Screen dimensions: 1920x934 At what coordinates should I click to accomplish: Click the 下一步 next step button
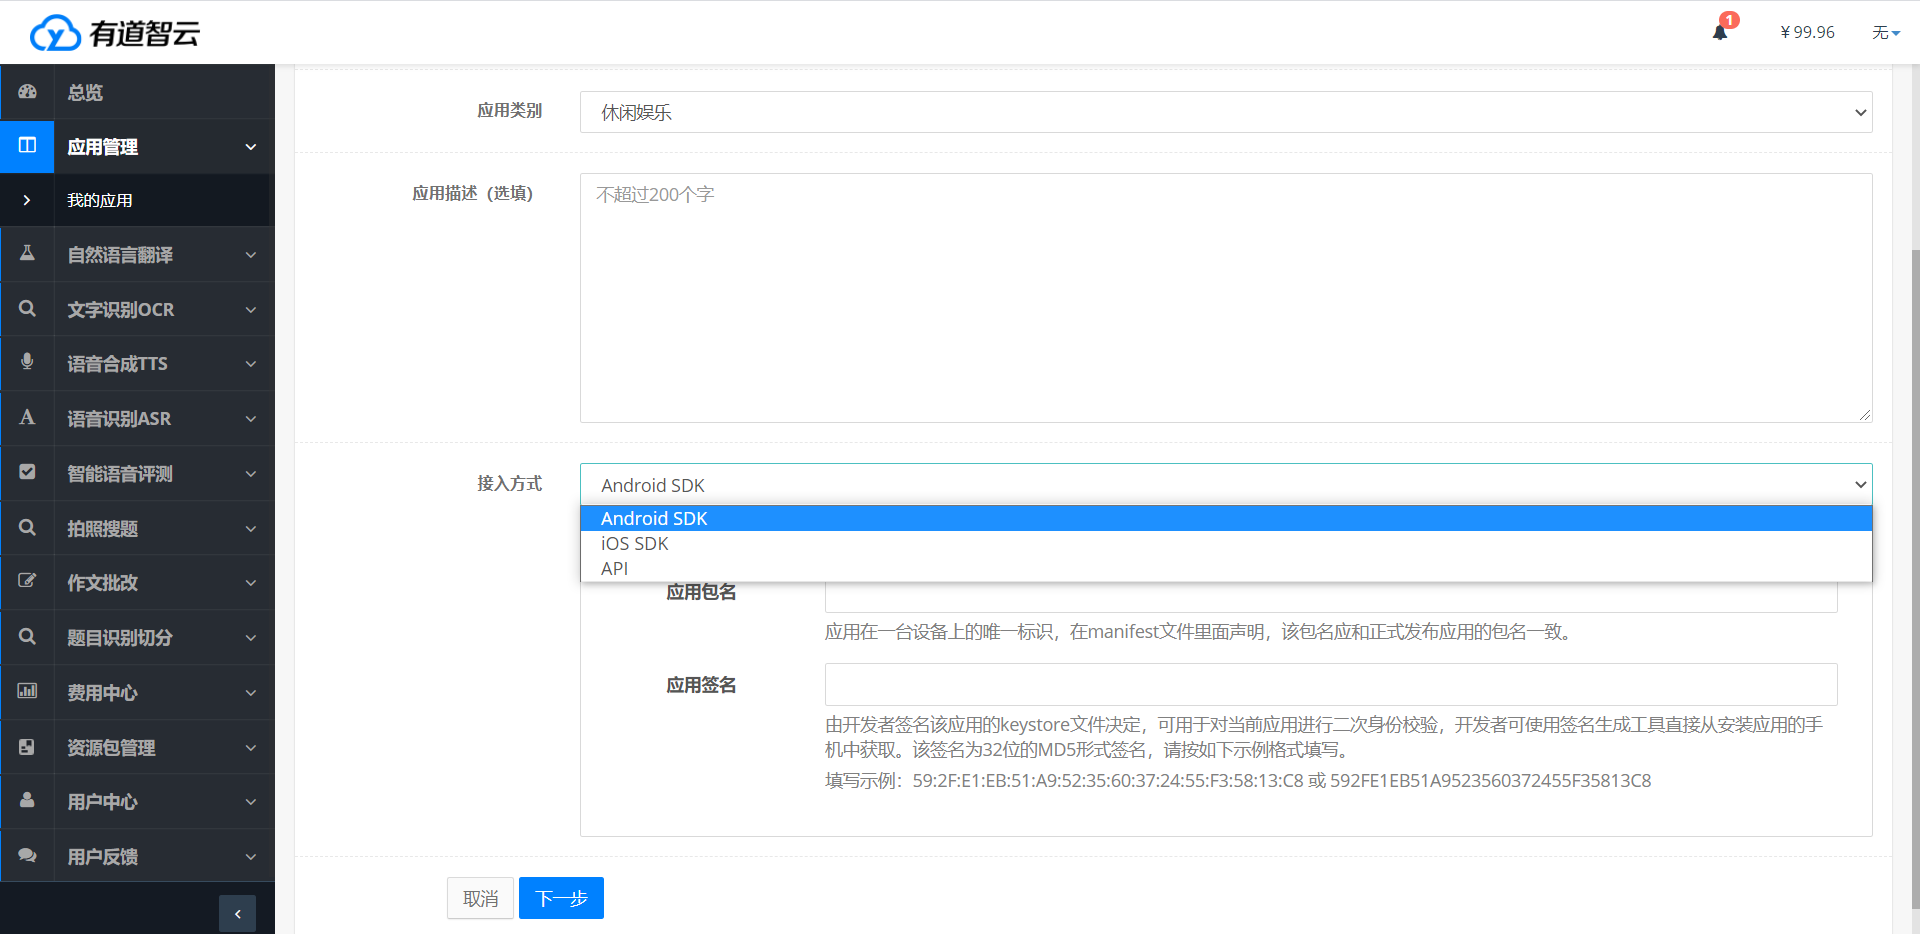(x=561, y=898)
